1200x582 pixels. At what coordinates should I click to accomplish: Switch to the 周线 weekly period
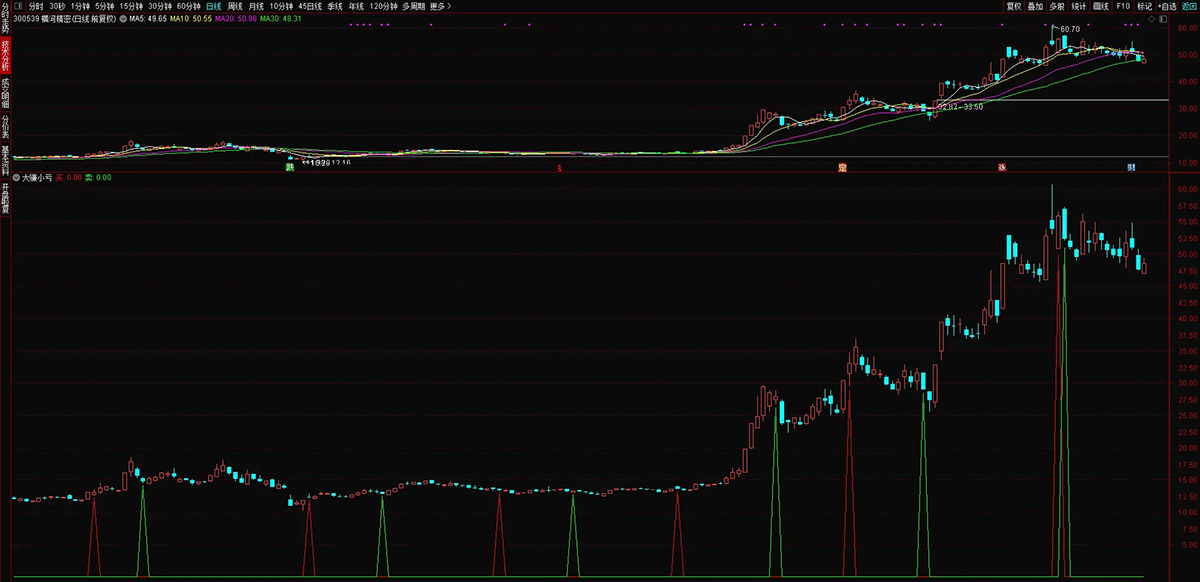click(236, 6)
